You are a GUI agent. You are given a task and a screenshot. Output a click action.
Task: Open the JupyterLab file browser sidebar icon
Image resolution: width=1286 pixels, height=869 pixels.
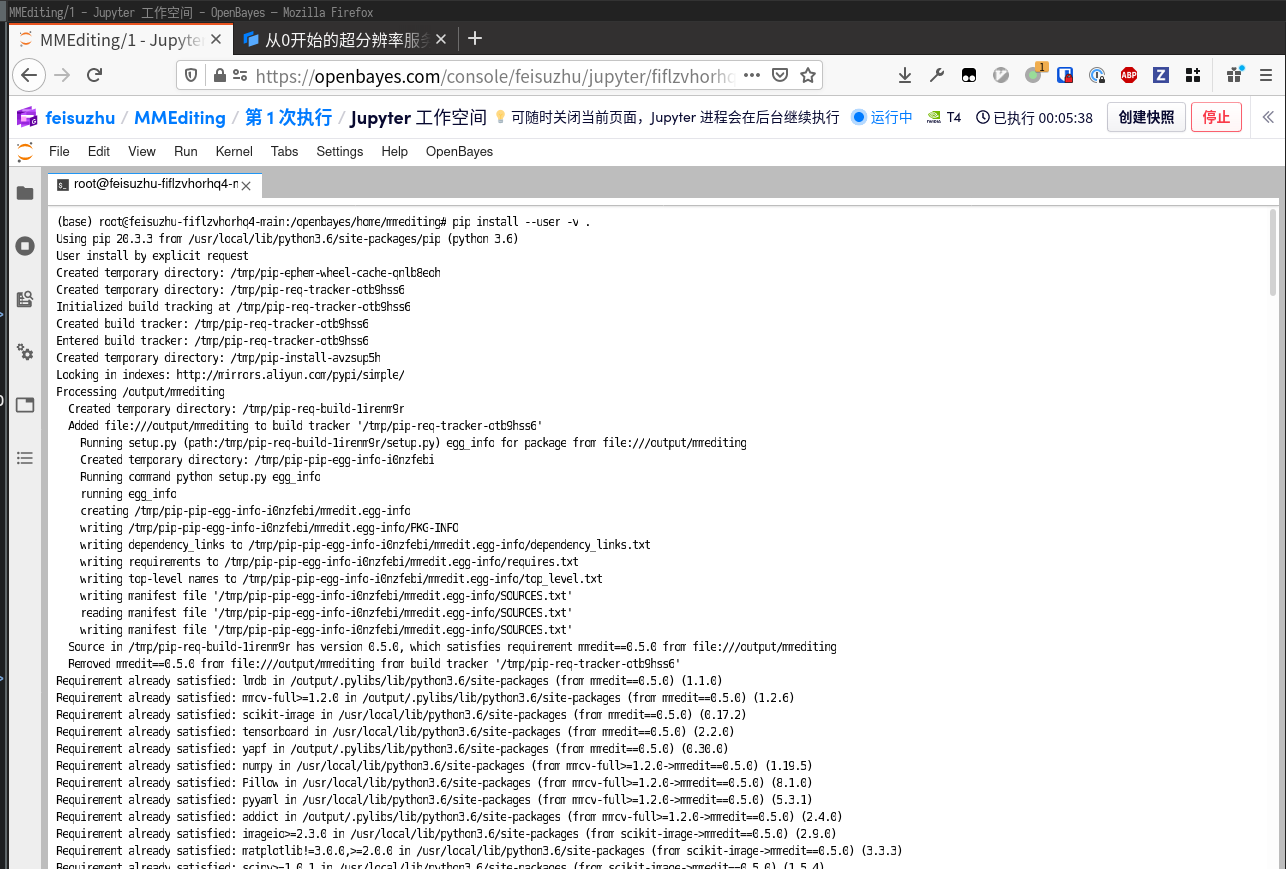(25, 193)
